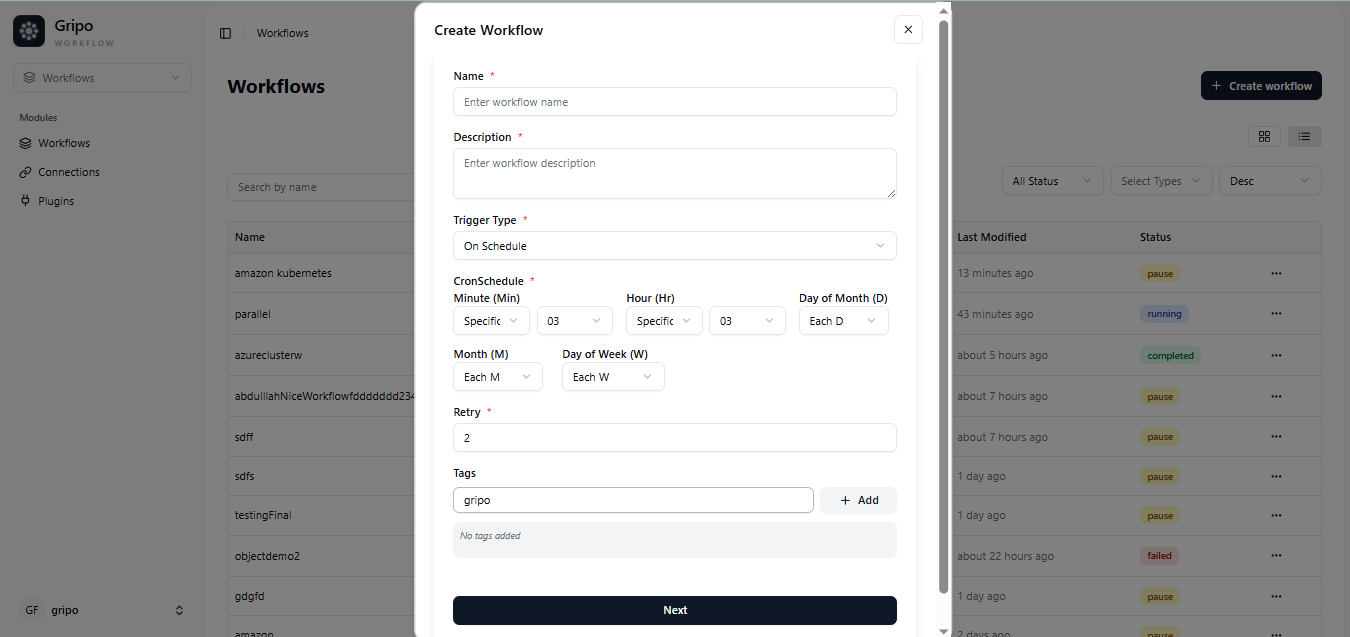Screen dimensions: 1350x637
Task: Switch to grid view layout
Action: pyautogui.click(x=1264, y=137)
